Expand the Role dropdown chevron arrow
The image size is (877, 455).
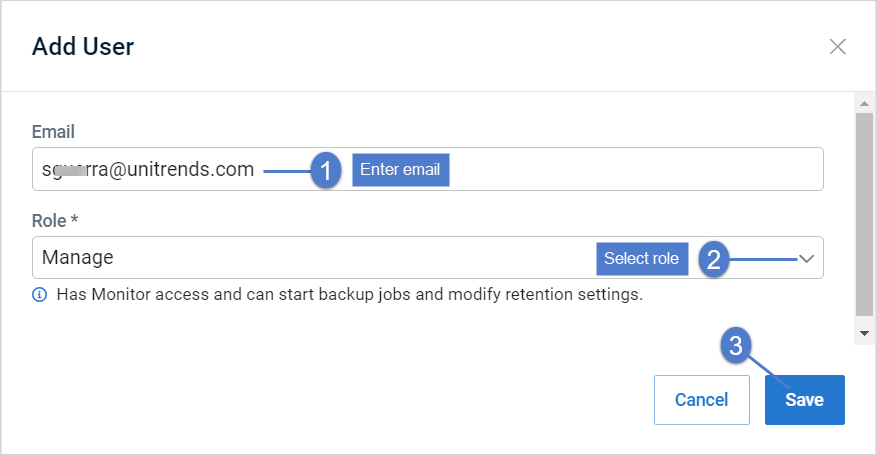point(806,258)
